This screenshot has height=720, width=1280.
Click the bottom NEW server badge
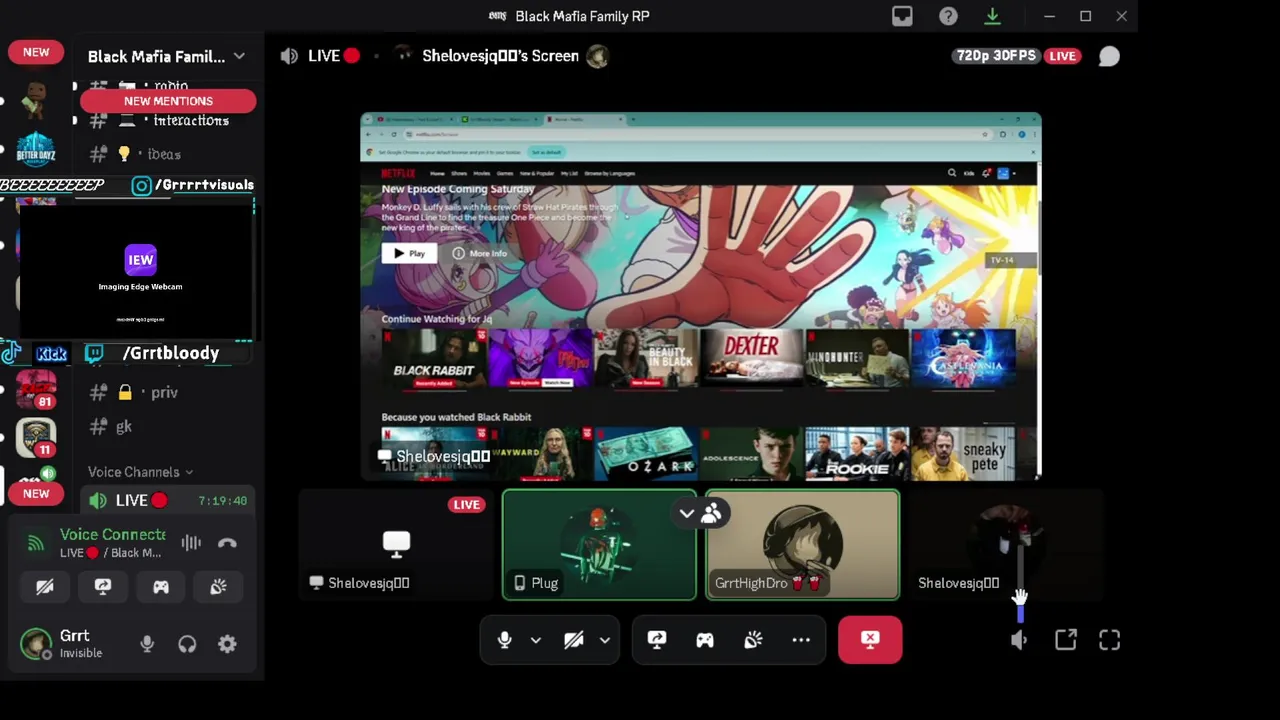[x=36, y=494]
